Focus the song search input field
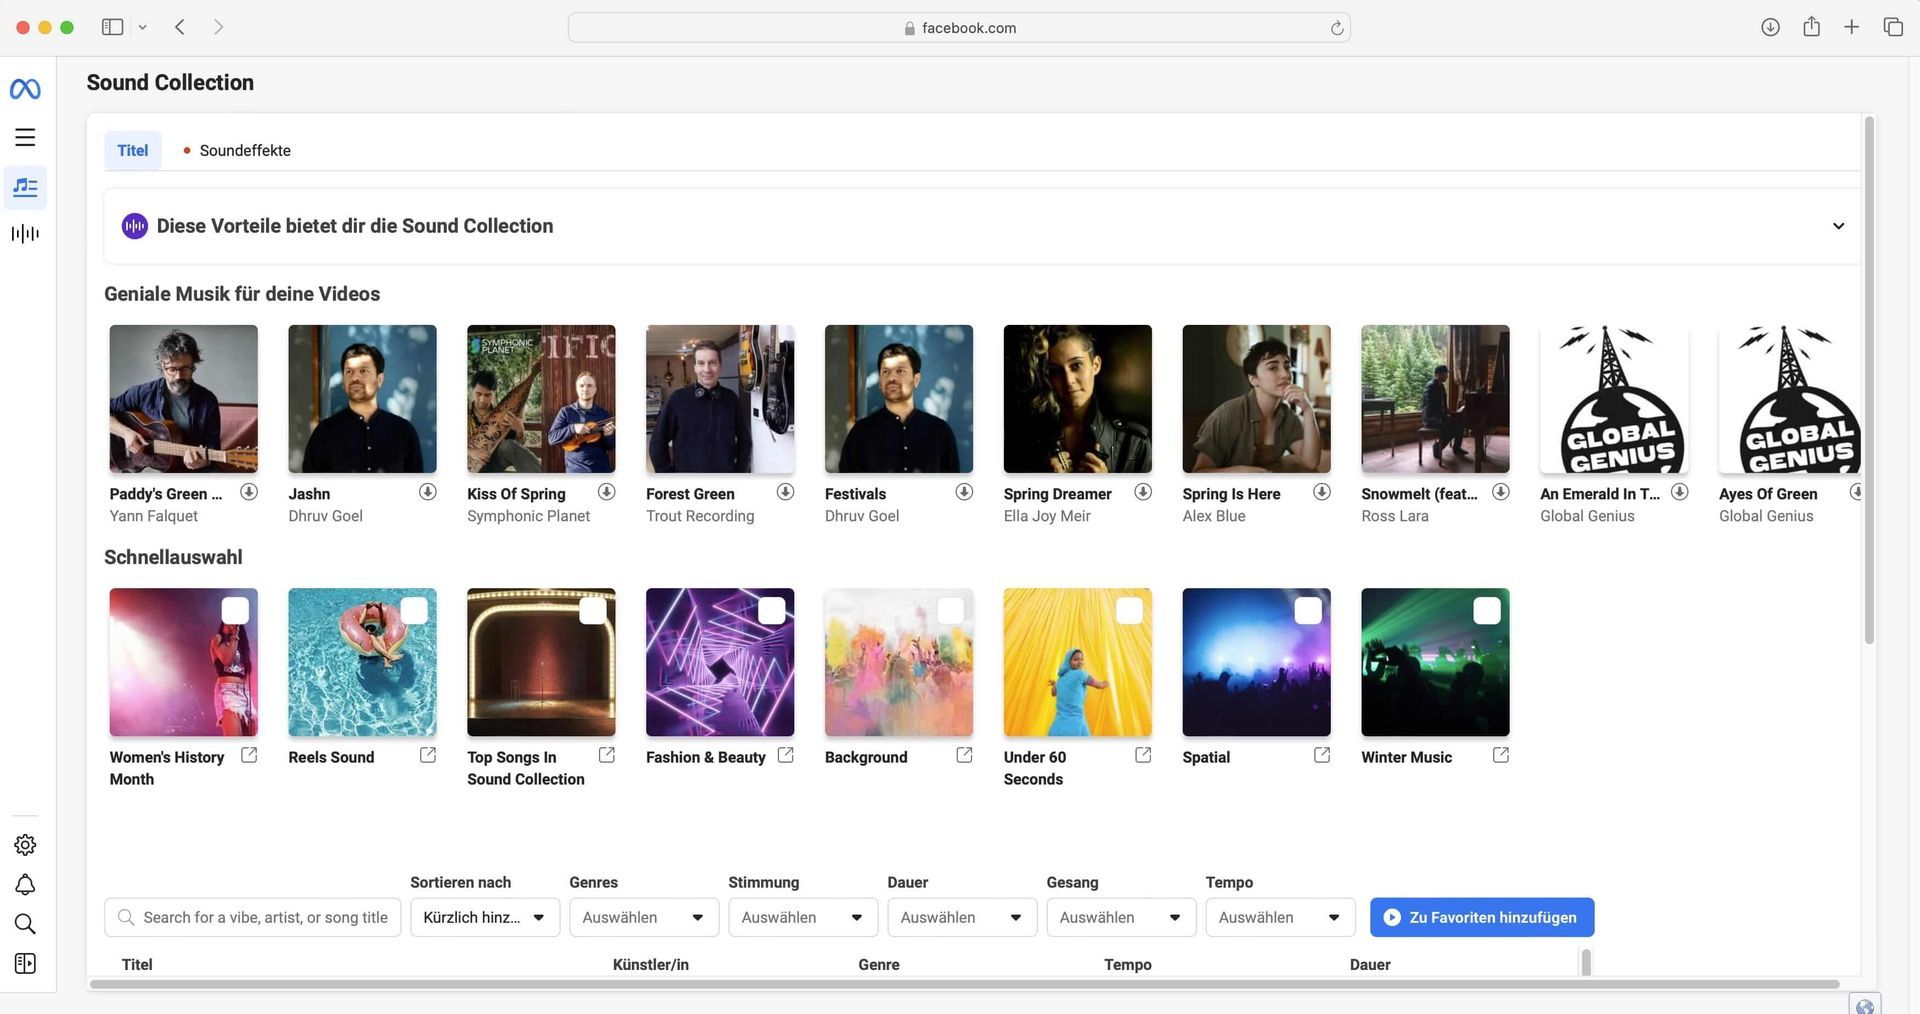The width and height of the screenshot is (1920, 1014). (253, 917)
